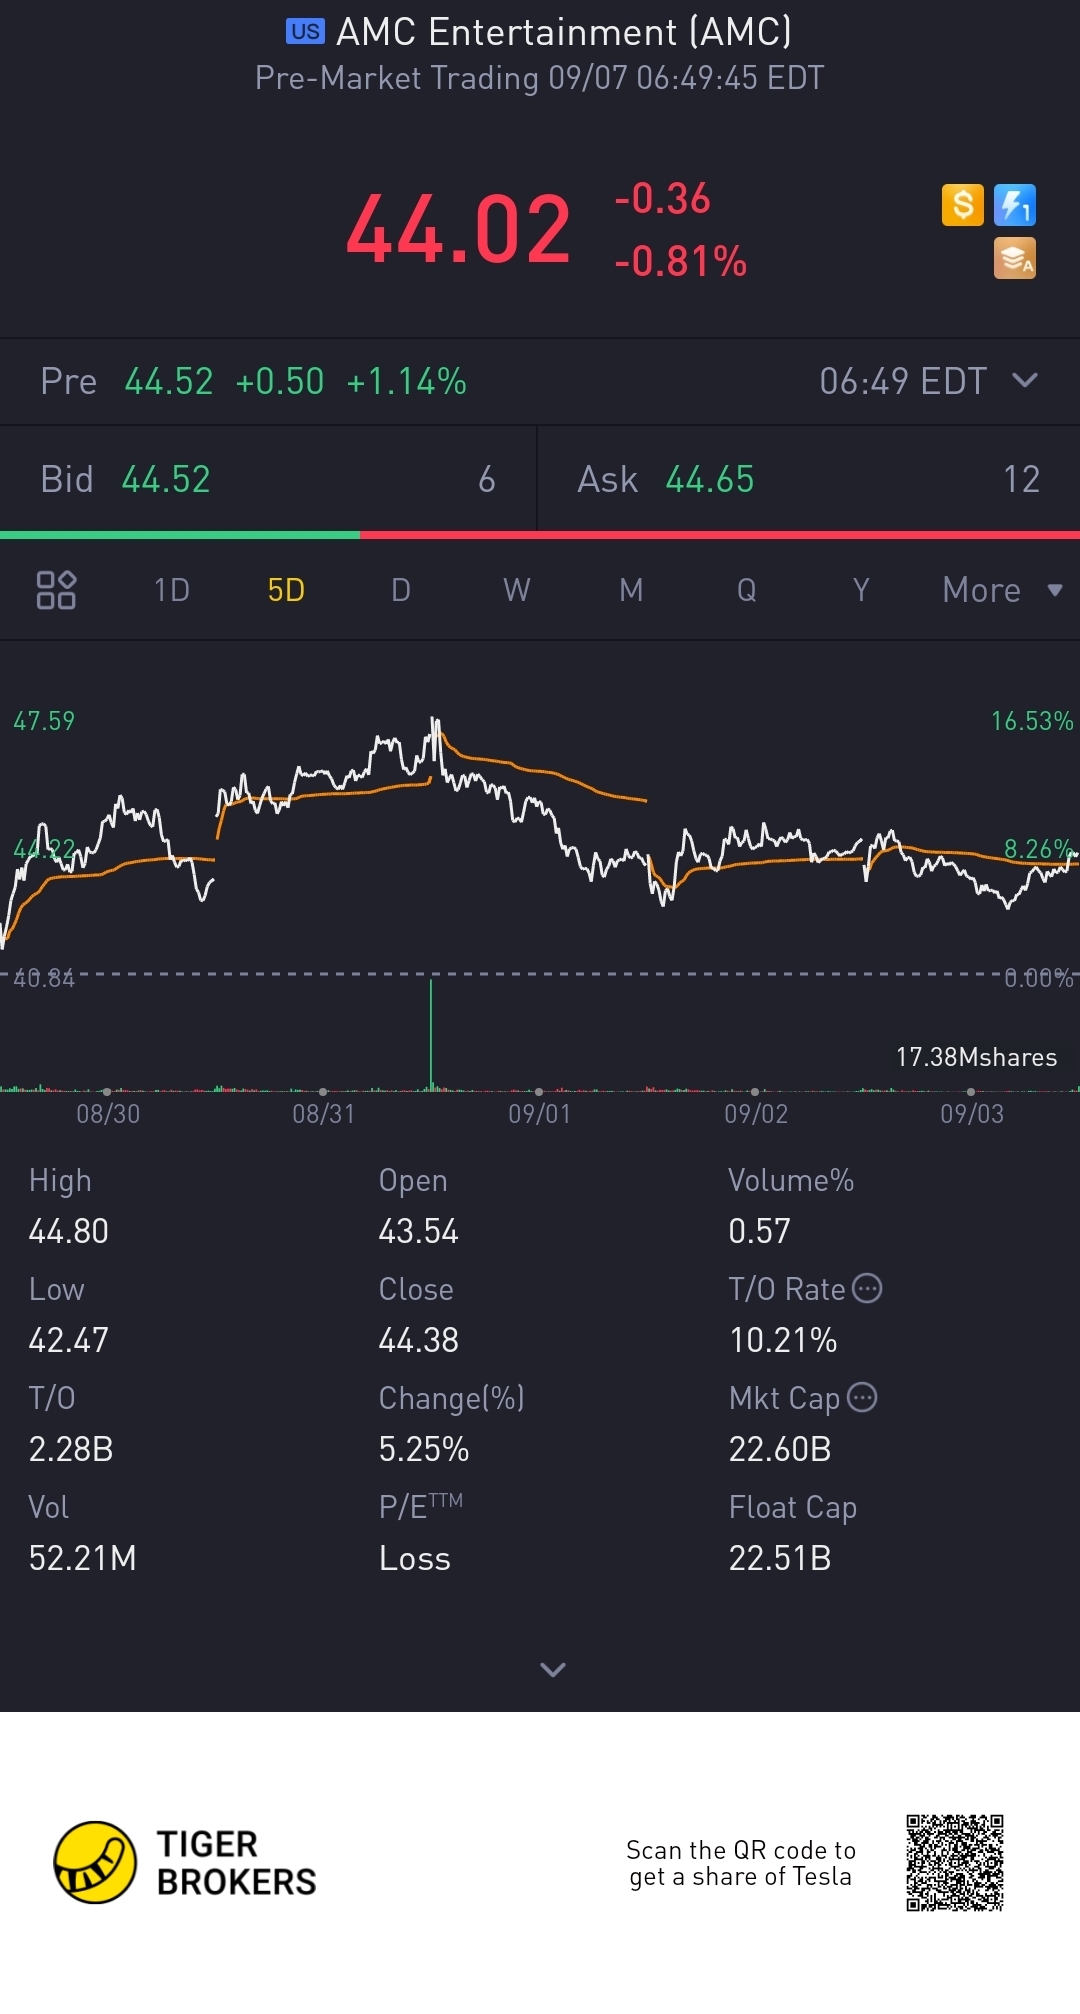Expand more stats with bottom chevron
The width and height of the screenshot is (1080, 2014).
tap(553, 1669)
